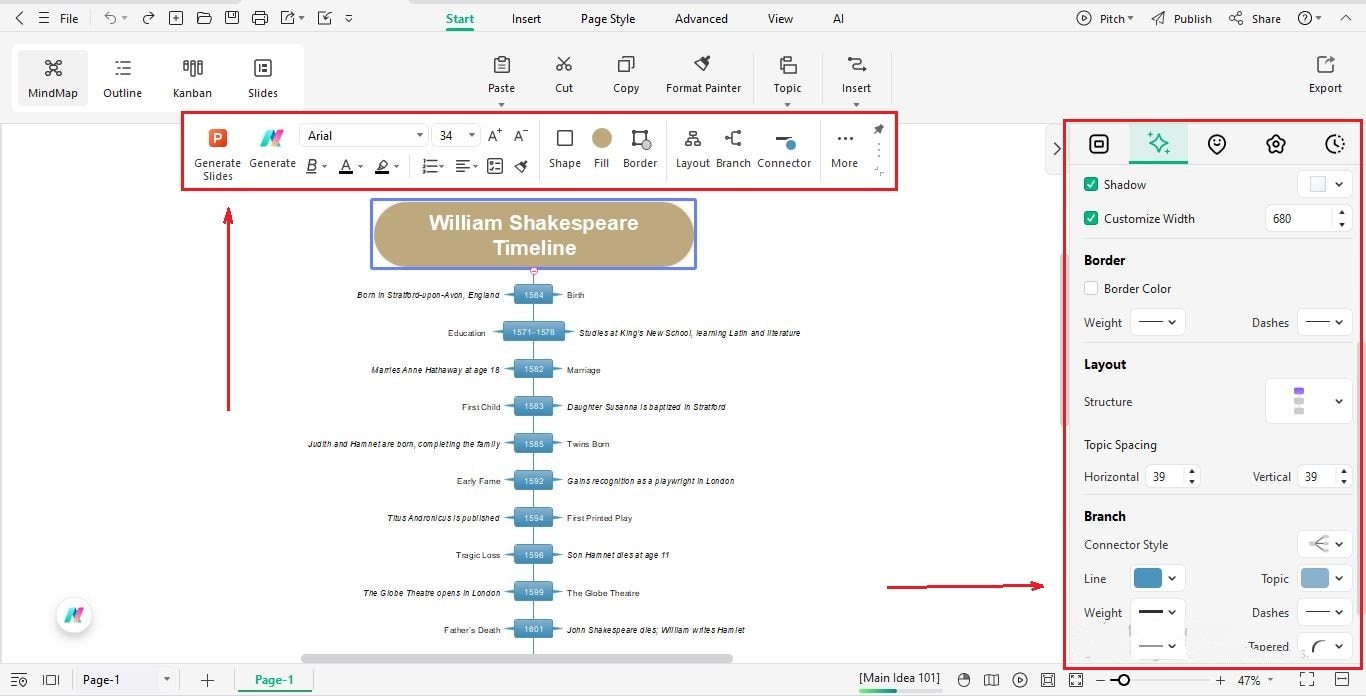Screen dimensions: 1366x696
Task: Activate the Format Painter
Action: tap(703, 75)
